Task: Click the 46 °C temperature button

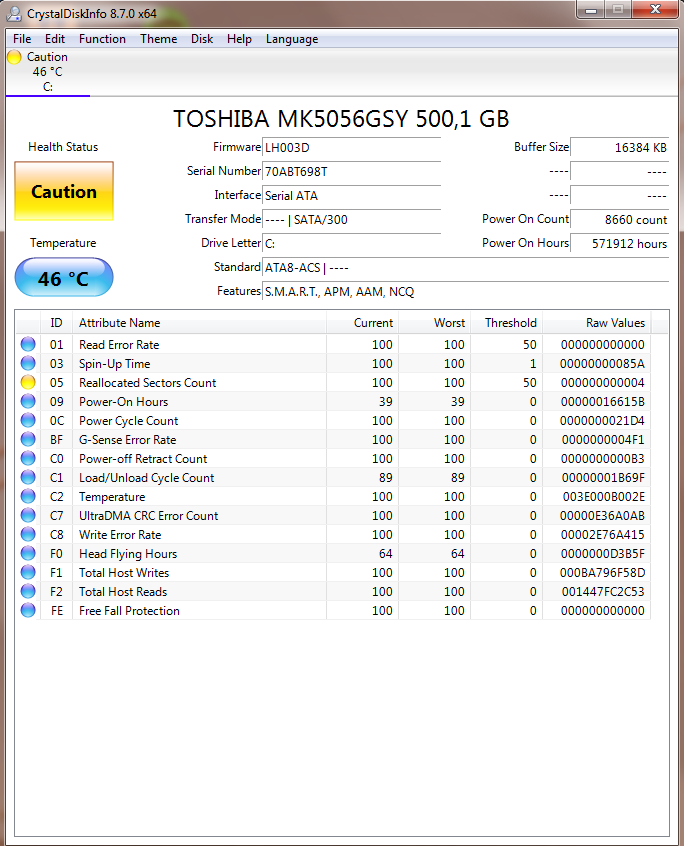Action: coord(64,277)
